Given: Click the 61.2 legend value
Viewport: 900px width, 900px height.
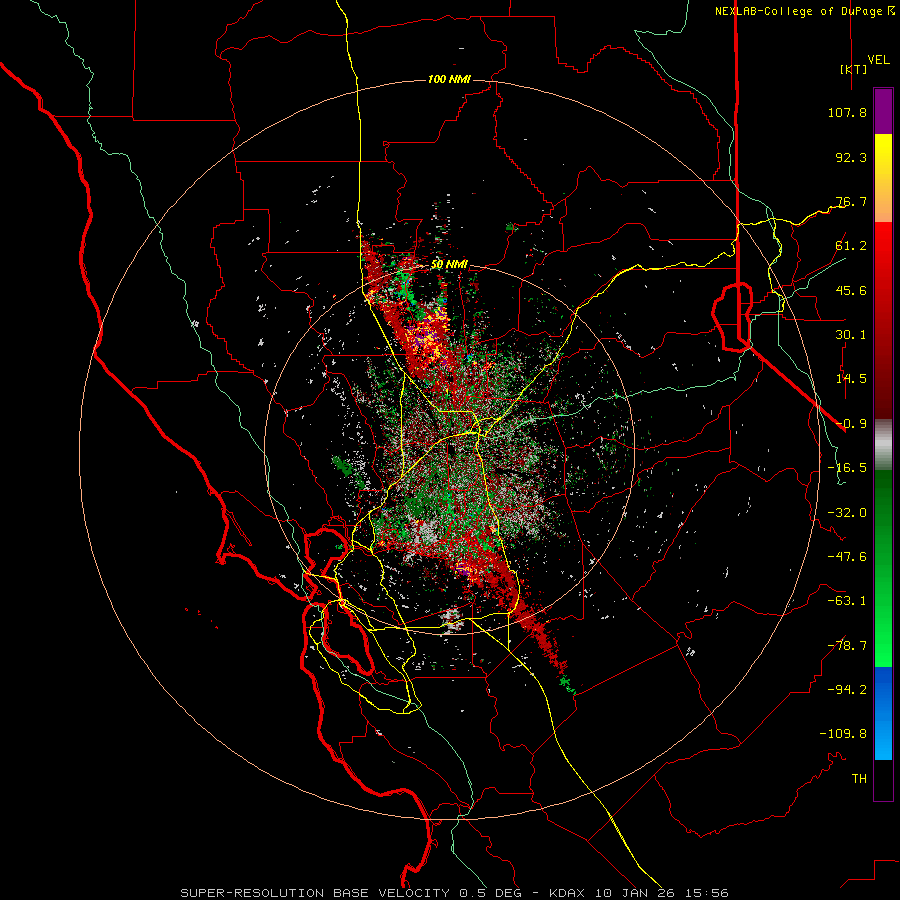Looking at the screenshot, I should [851, 246].
